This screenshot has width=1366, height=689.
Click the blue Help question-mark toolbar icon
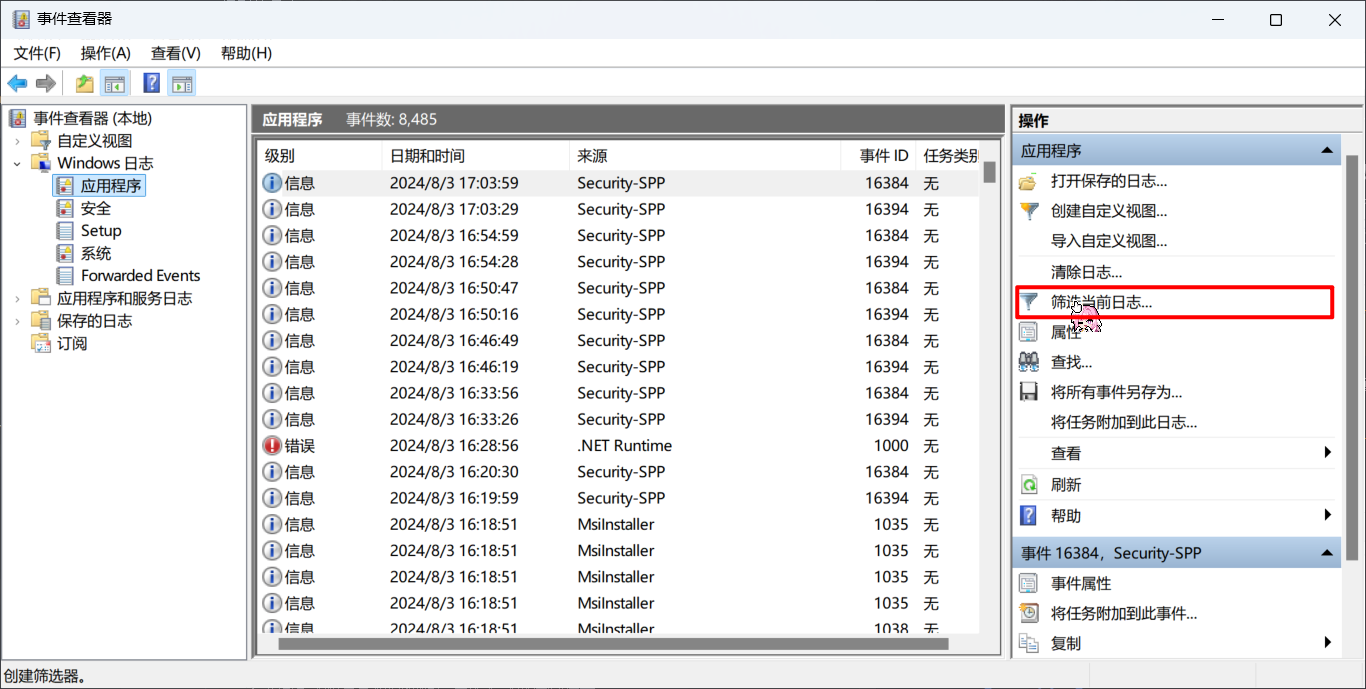(152, 83)
